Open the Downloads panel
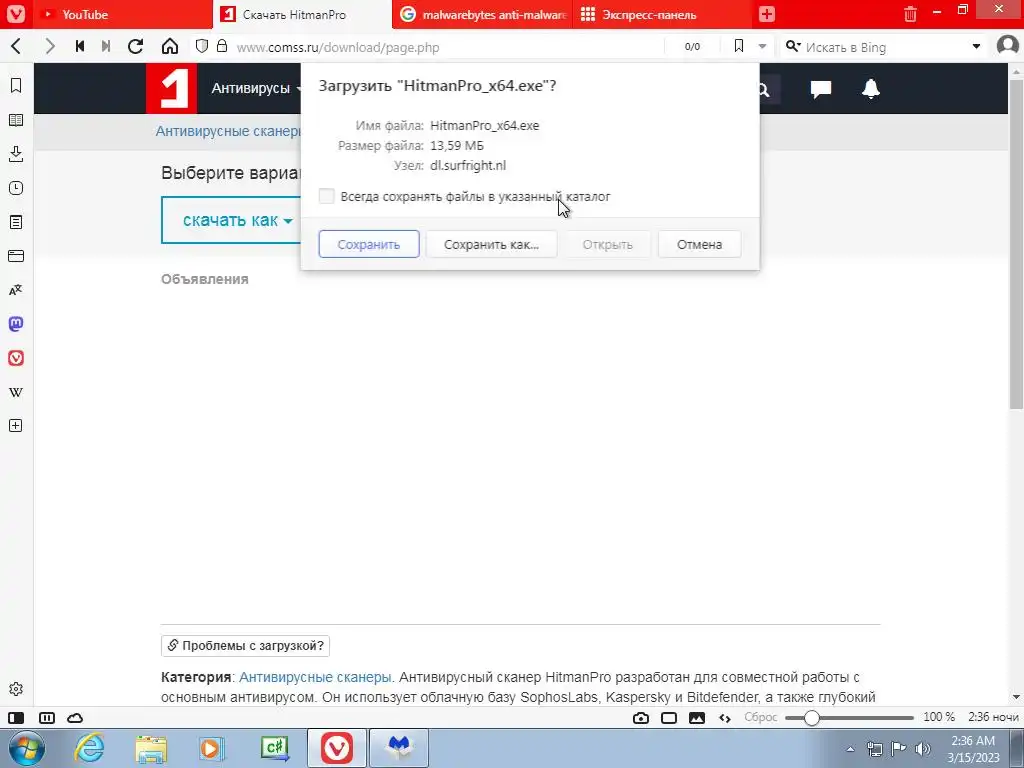This screenshot has height=768, width=1024. (16, 154)
